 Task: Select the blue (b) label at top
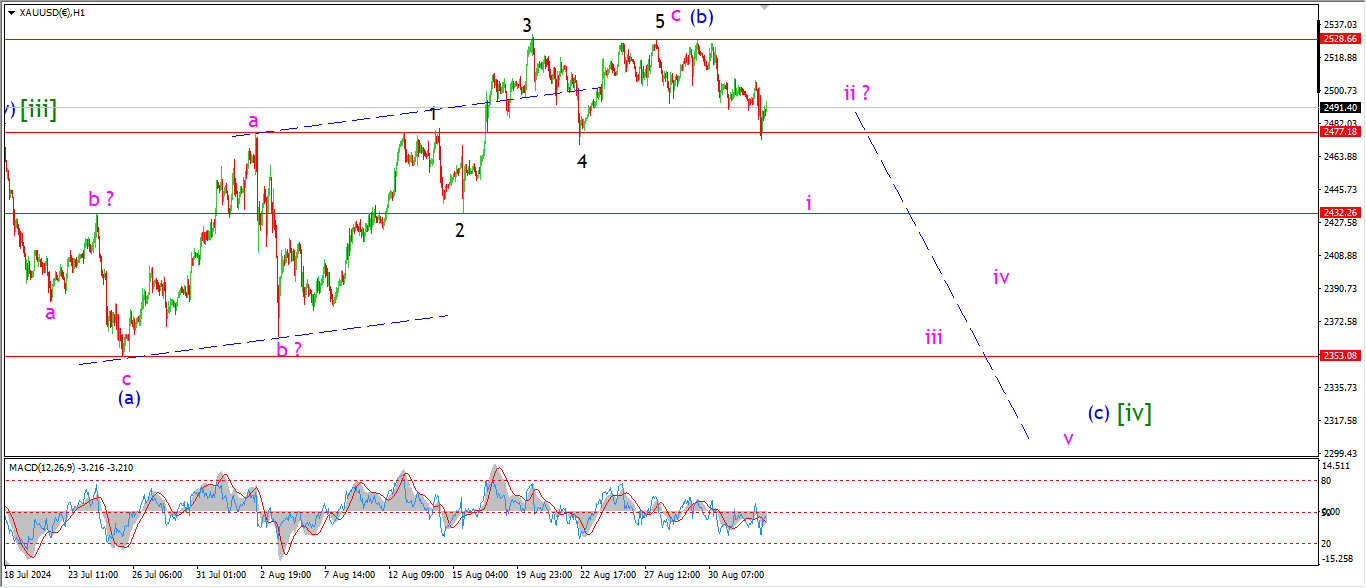click(702, 17)
